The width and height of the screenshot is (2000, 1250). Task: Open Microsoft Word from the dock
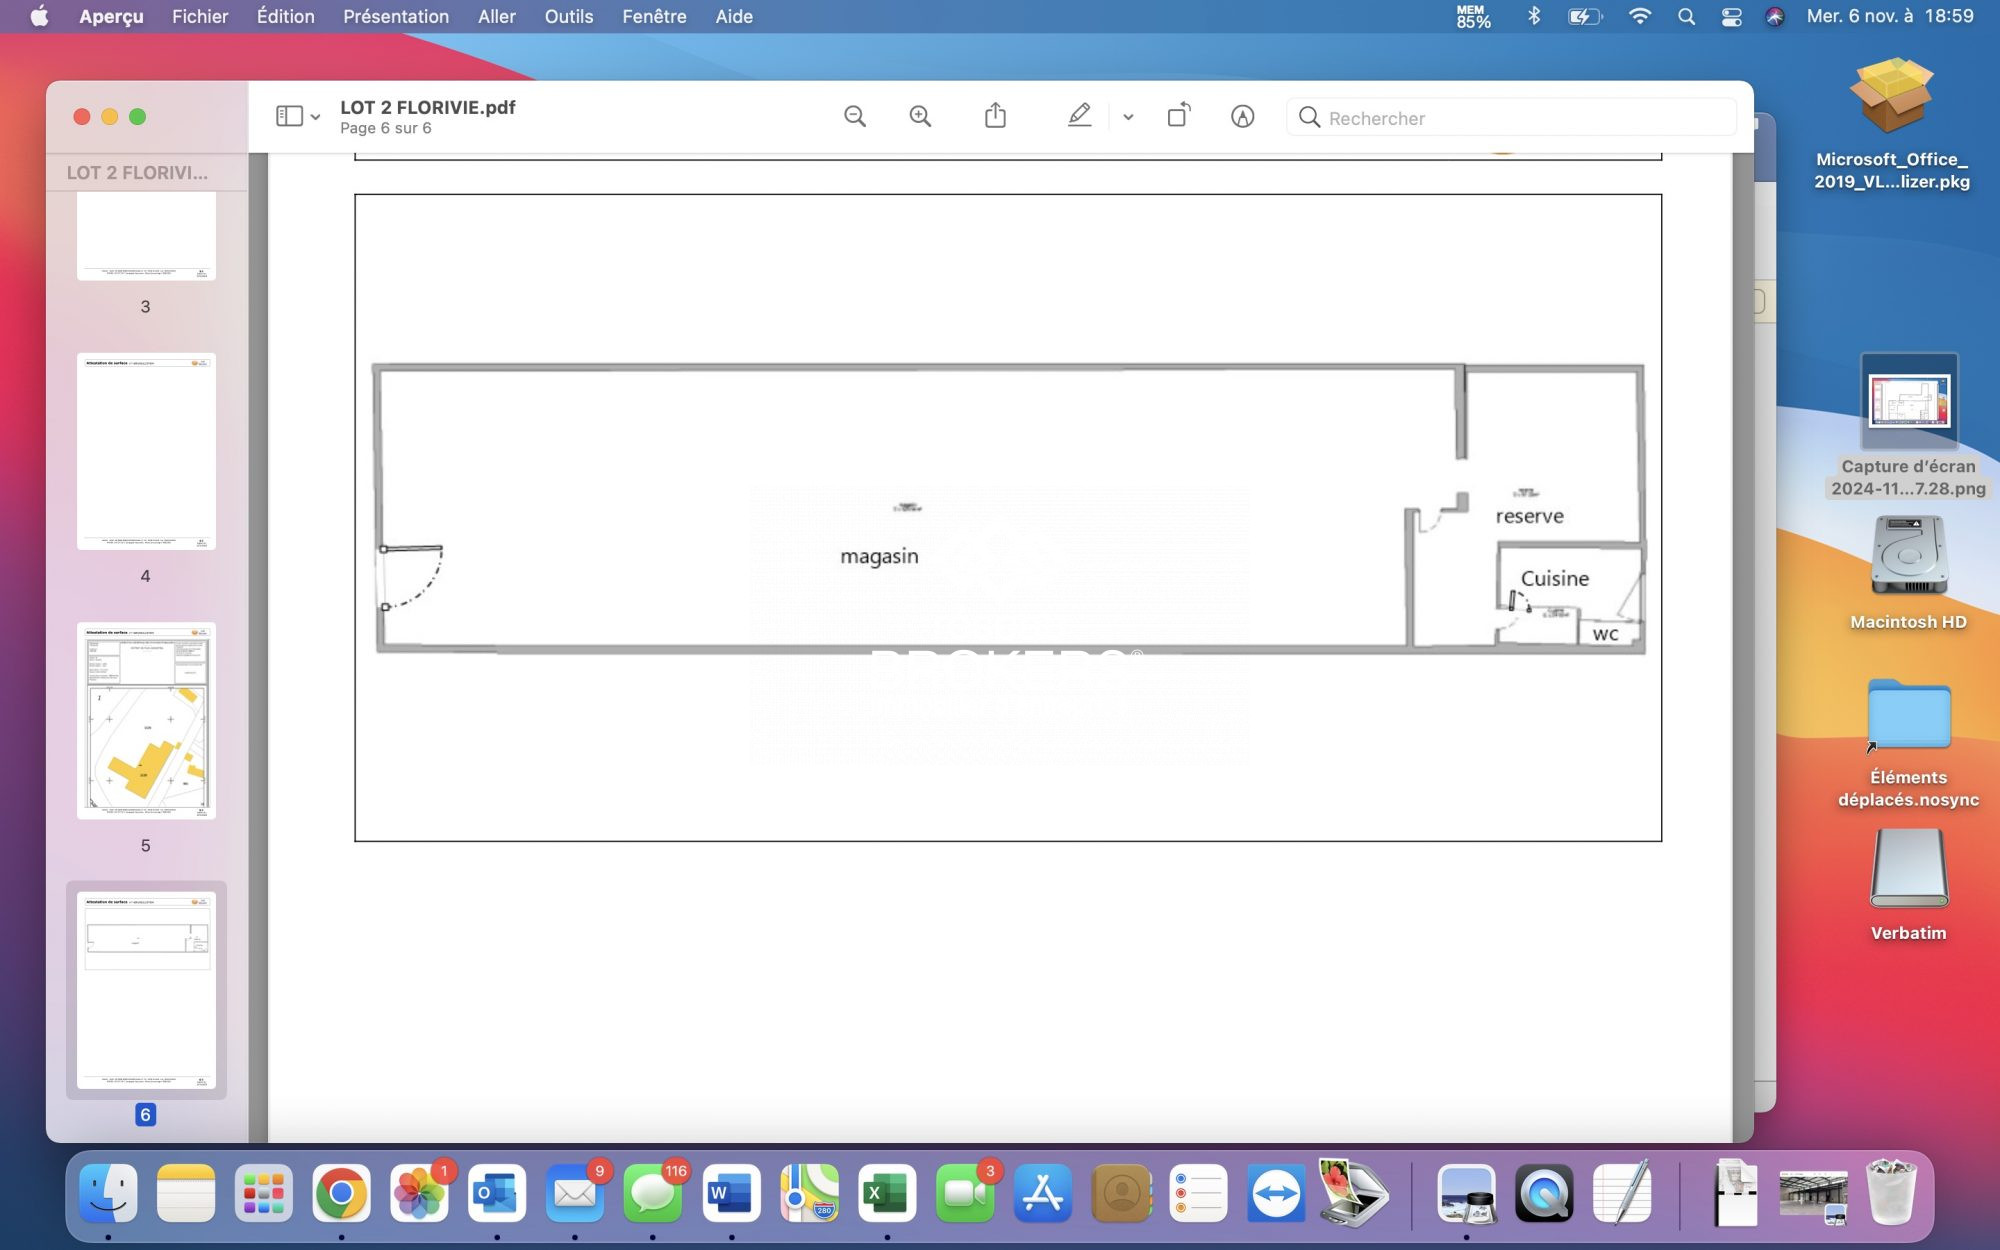tap(730, 1193)
